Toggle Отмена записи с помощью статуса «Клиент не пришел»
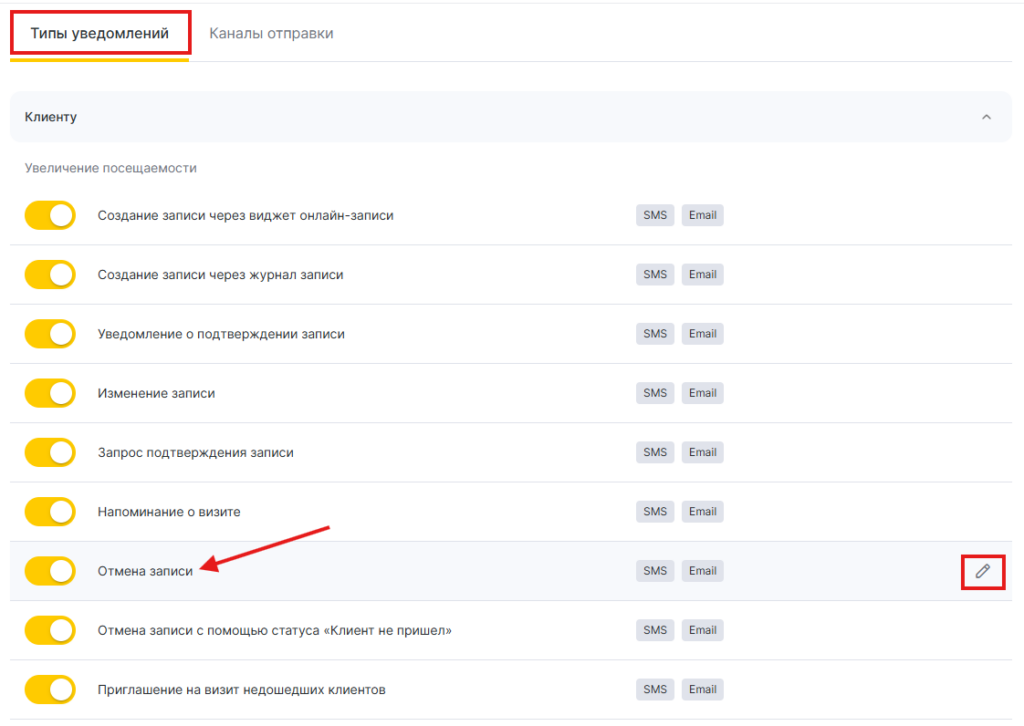 50,631
